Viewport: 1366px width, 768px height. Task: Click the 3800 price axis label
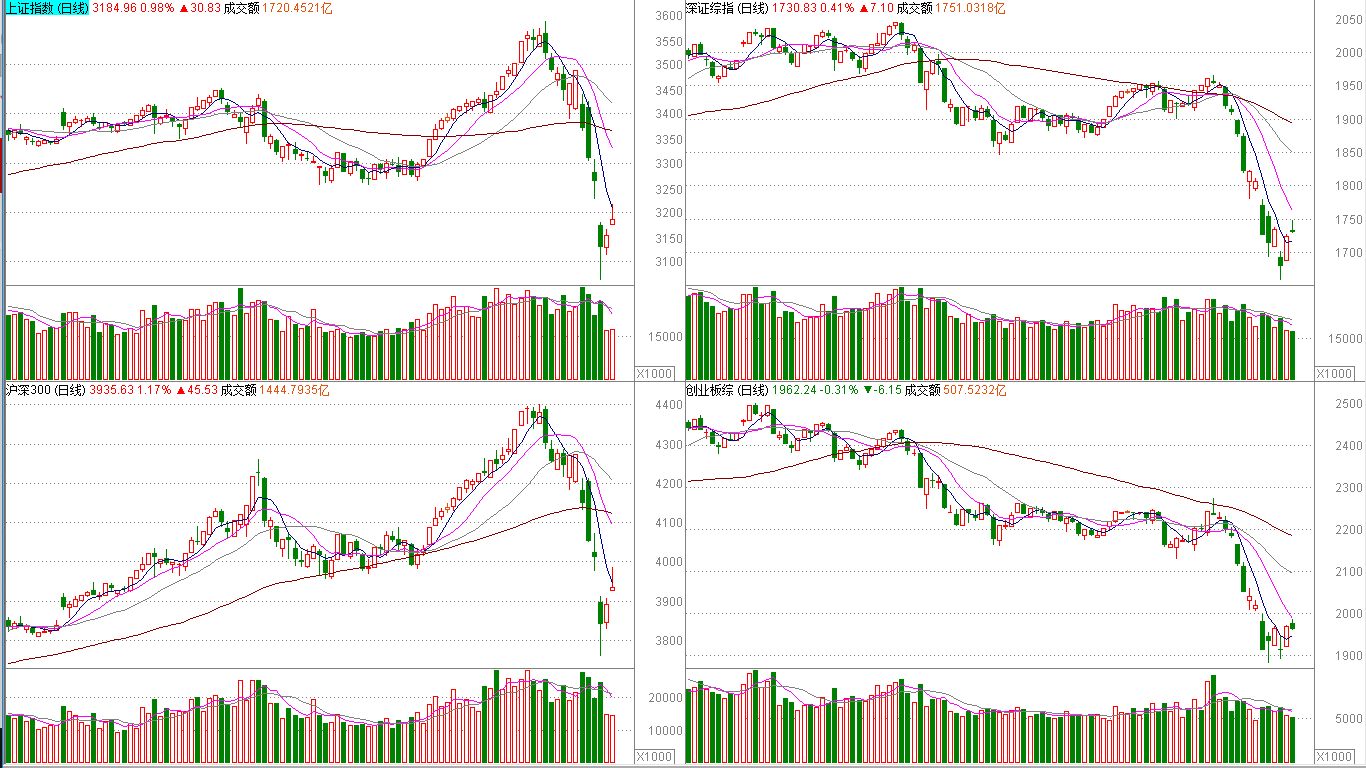(x=669, y=642)
